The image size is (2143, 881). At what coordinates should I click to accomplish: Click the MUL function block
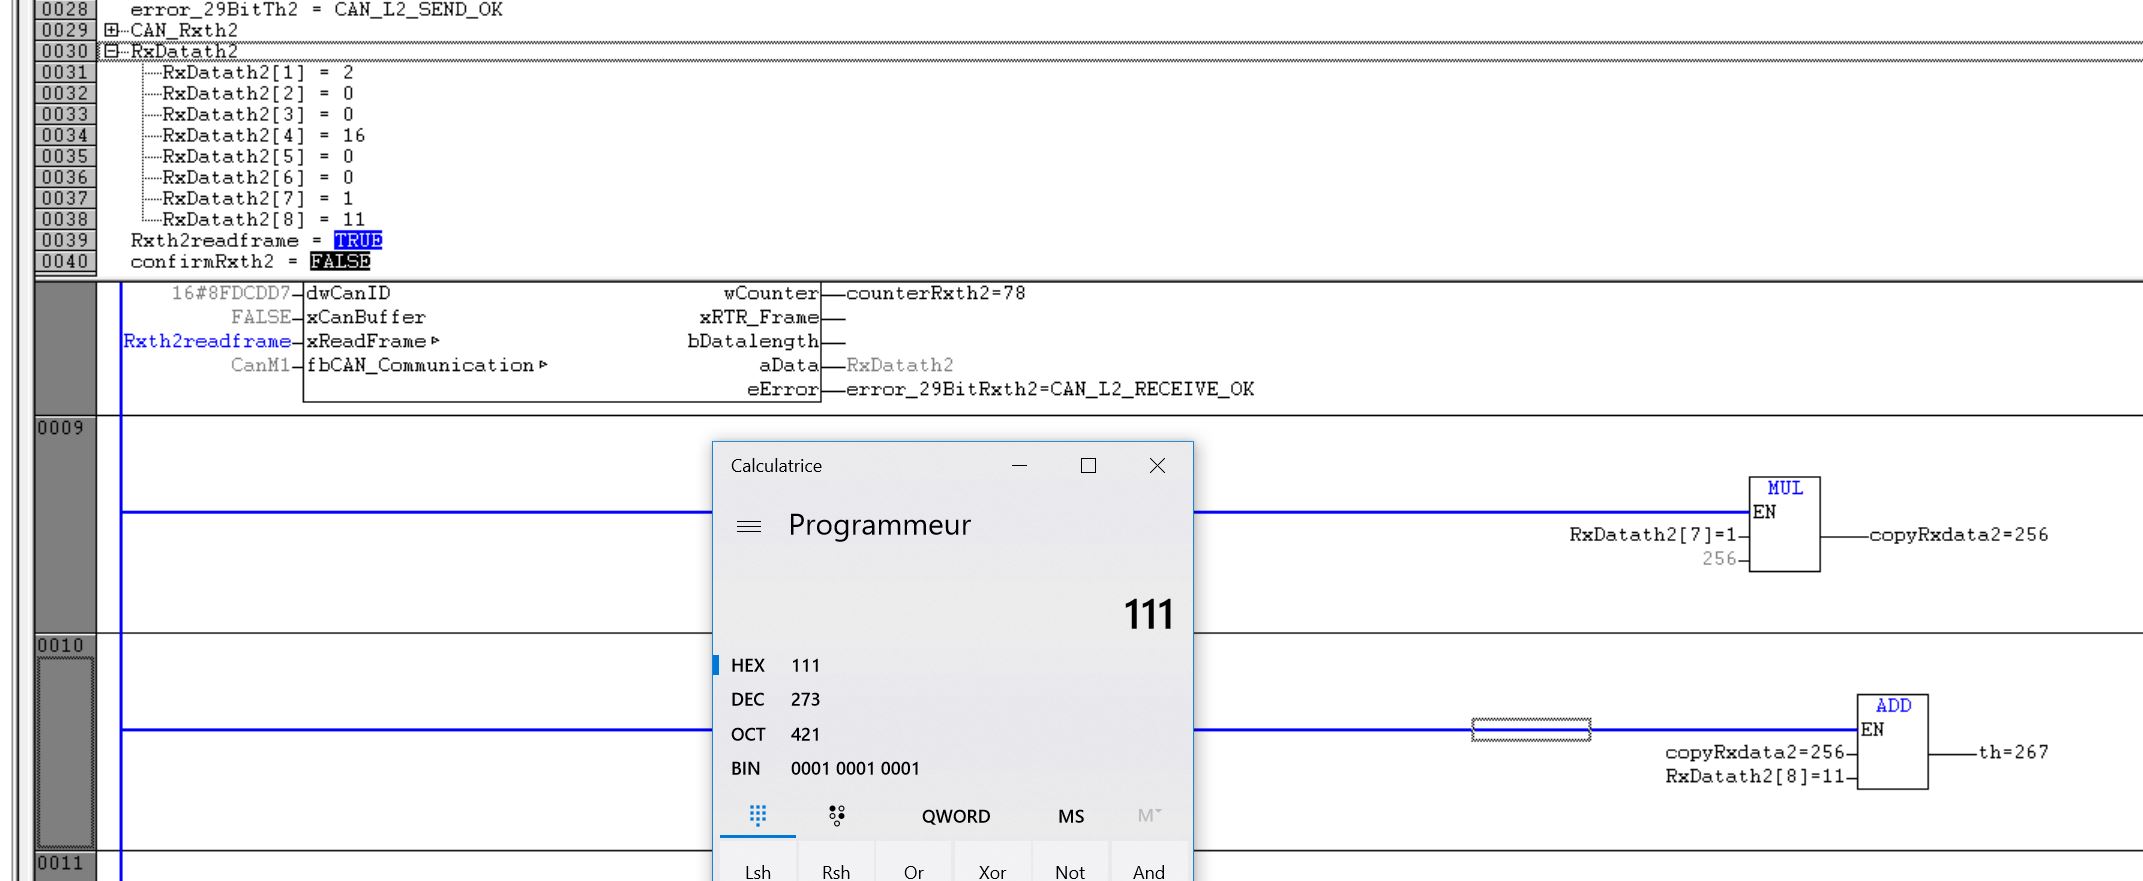click(1784, 525)
